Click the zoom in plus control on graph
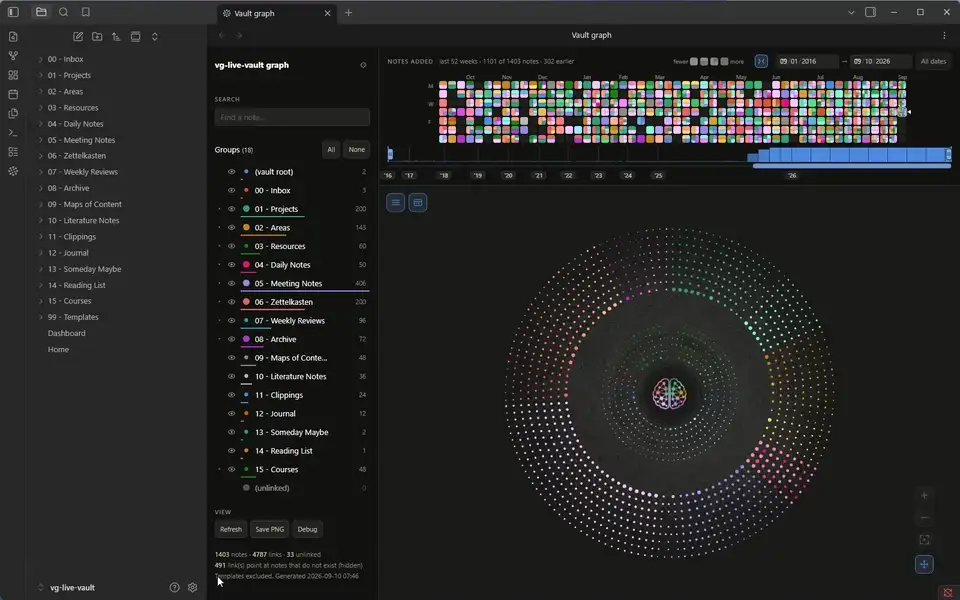 point(924,495)
